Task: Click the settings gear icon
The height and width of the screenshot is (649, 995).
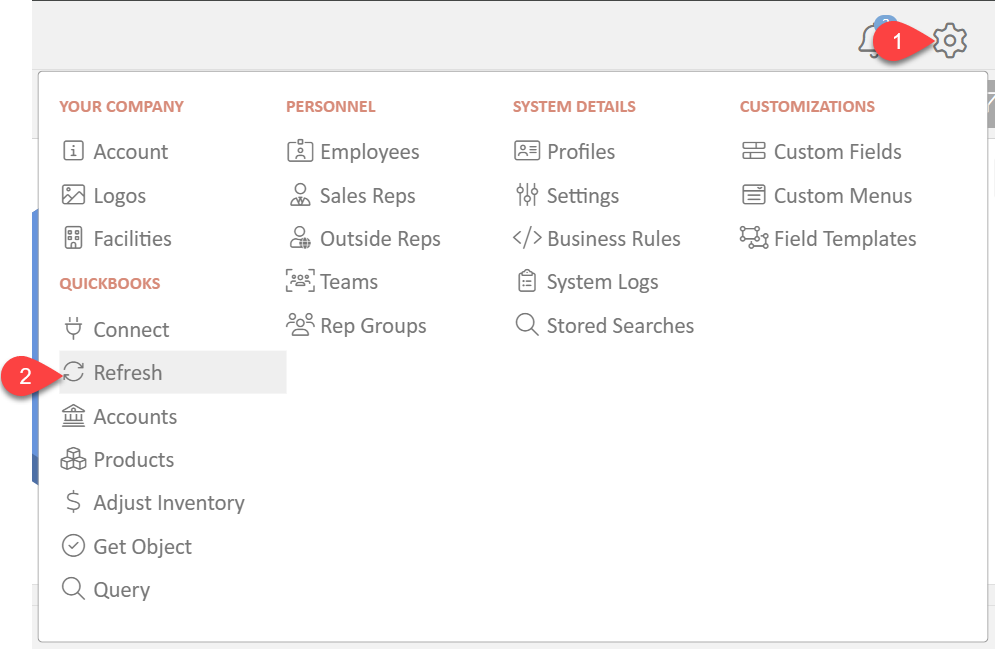Action: pyautogui.click(x=949, y=41)
